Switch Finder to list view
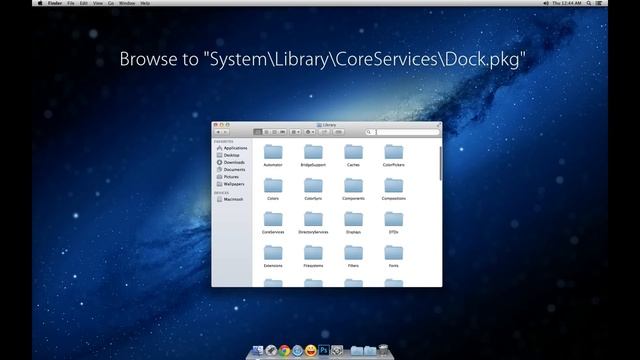Screen dimensions: 640x360 [266, 132]
